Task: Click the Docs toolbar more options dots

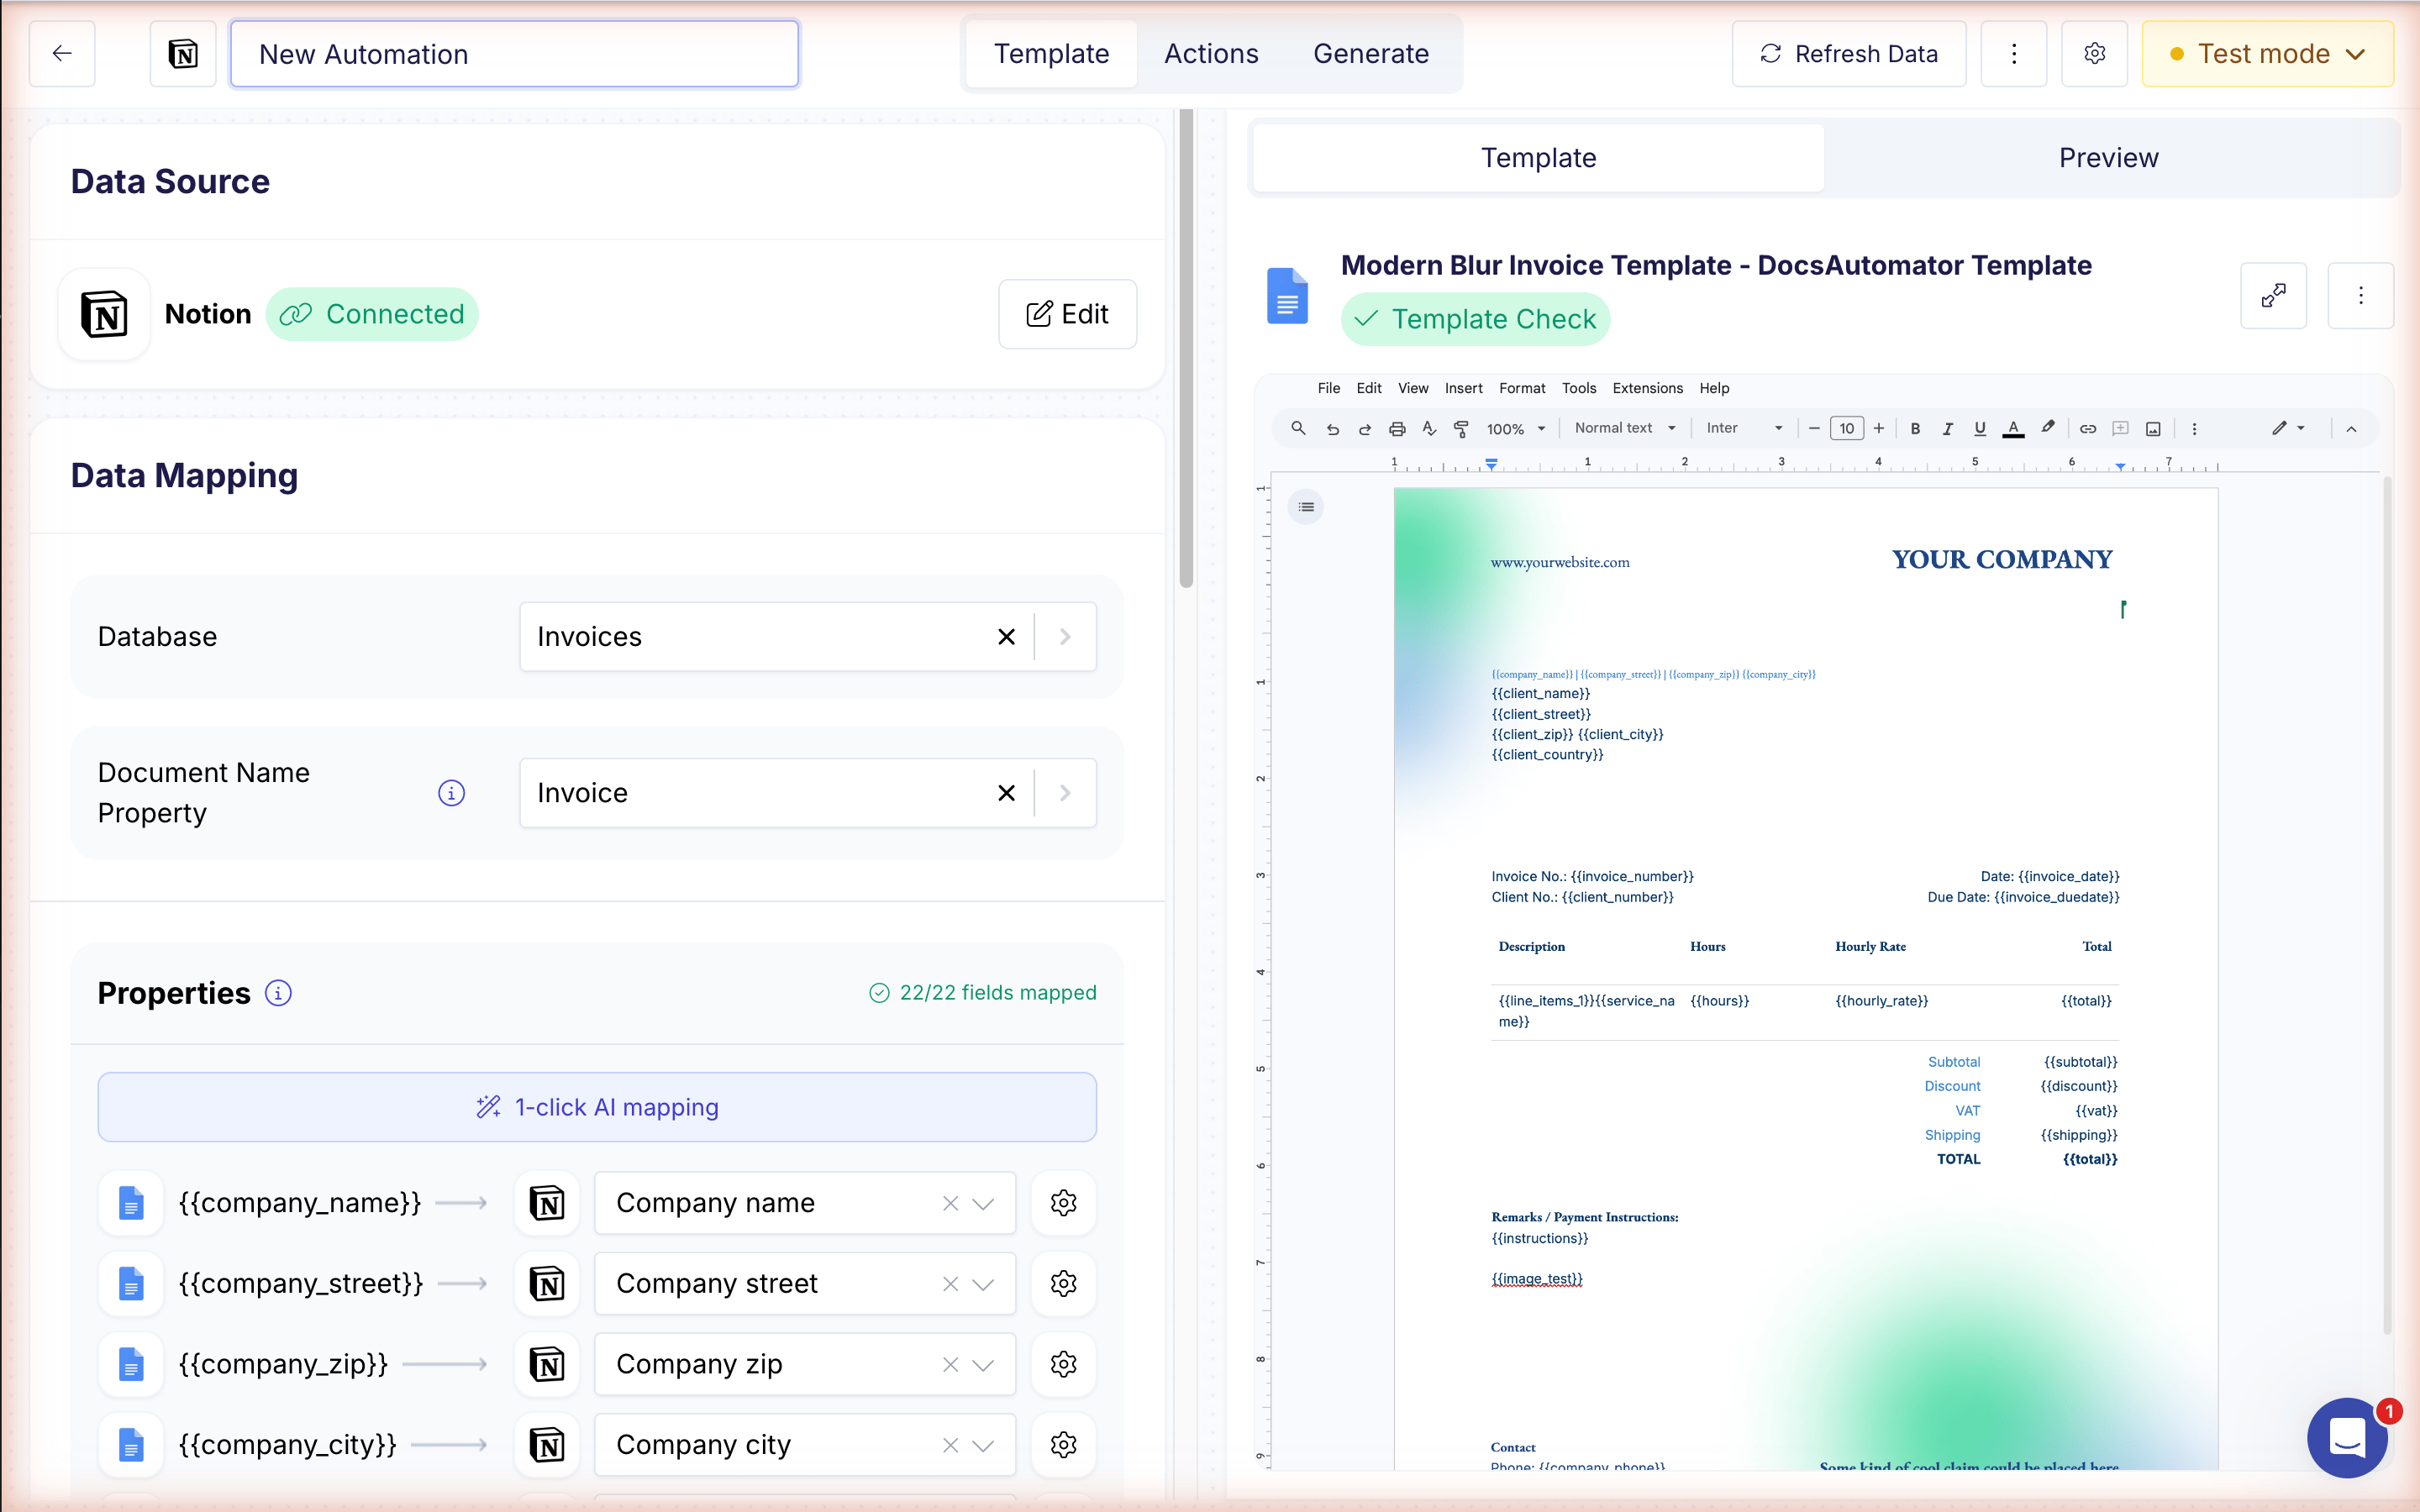Action: (x=2194, y=429)
